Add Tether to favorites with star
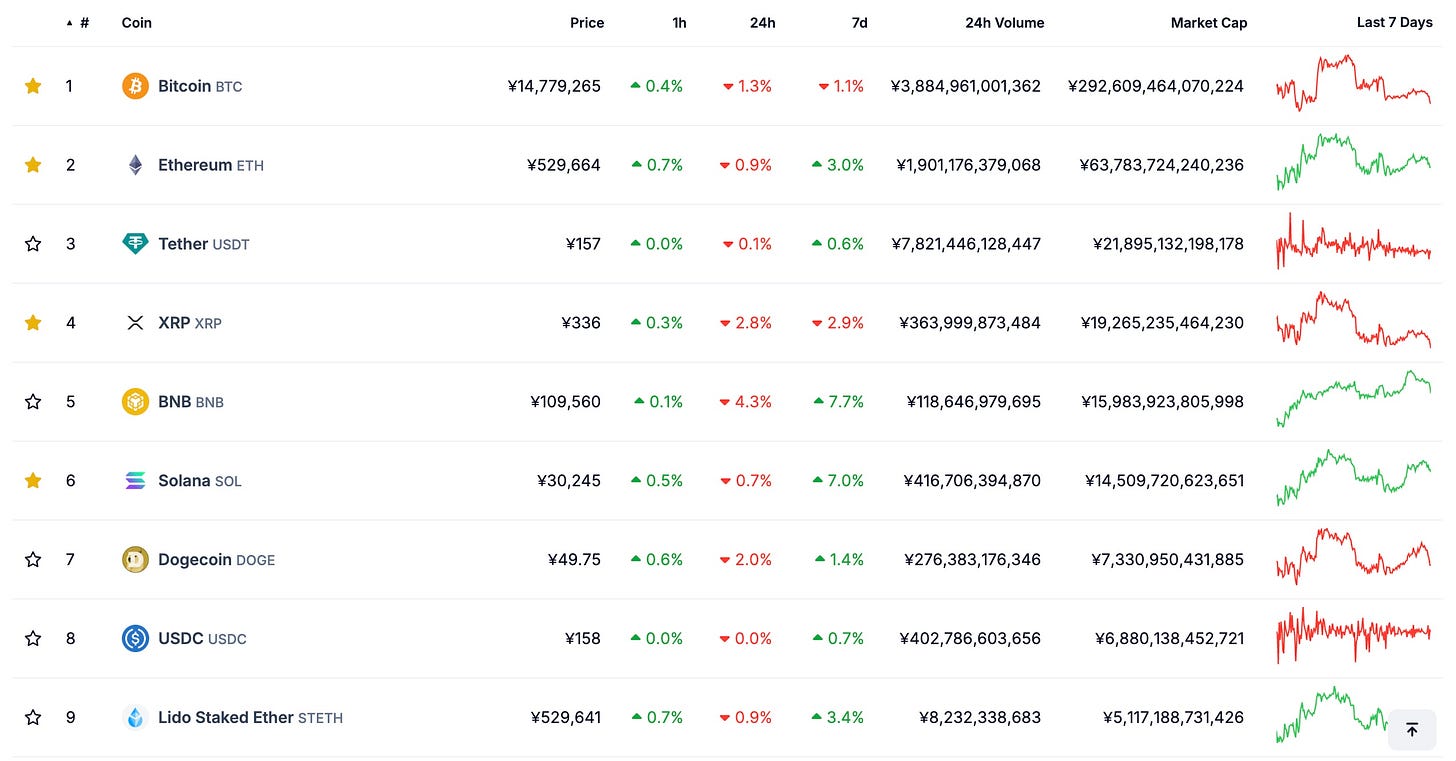This screenshot has width=1456, height=761. tap(33, 244)
